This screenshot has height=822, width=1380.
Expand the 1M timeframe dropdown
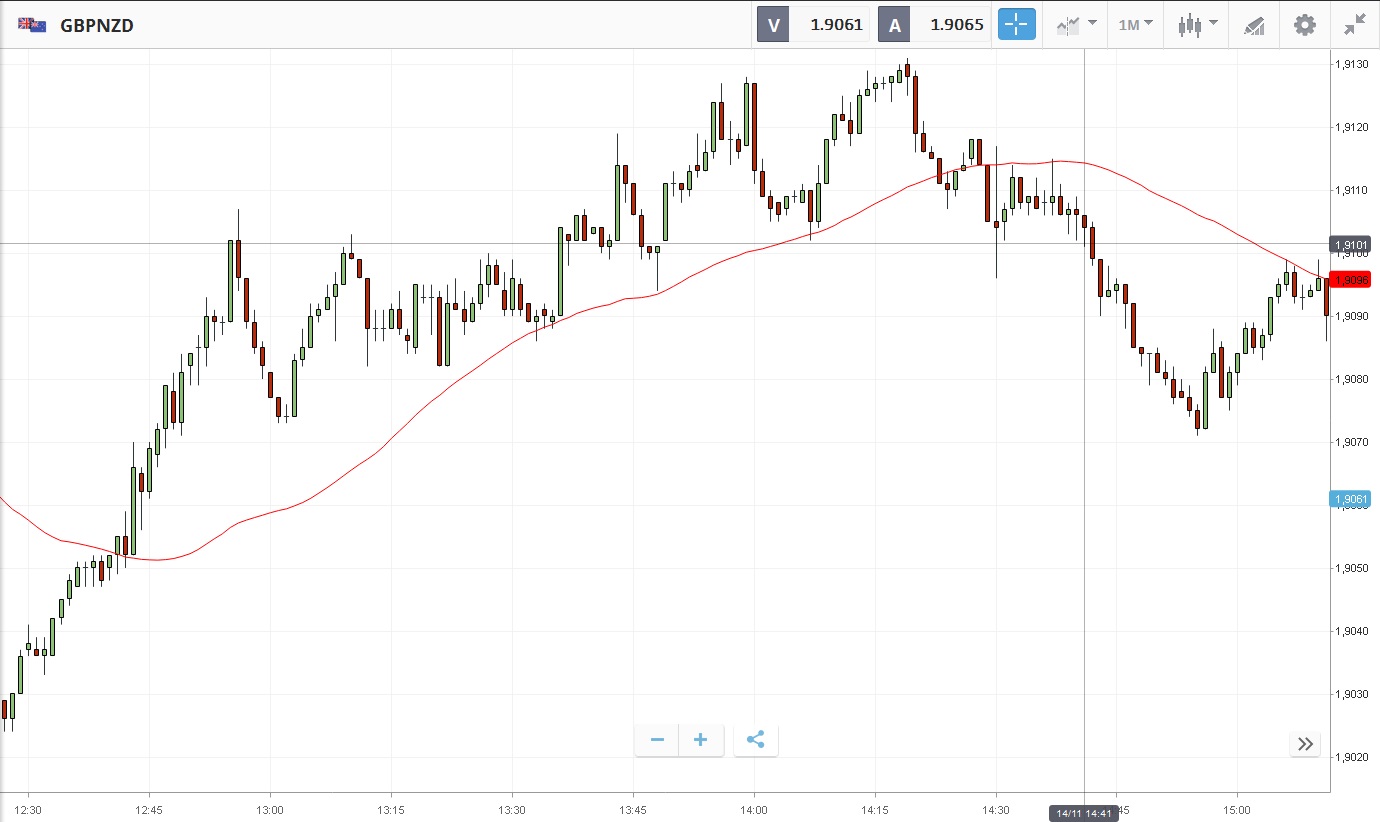1135,25
